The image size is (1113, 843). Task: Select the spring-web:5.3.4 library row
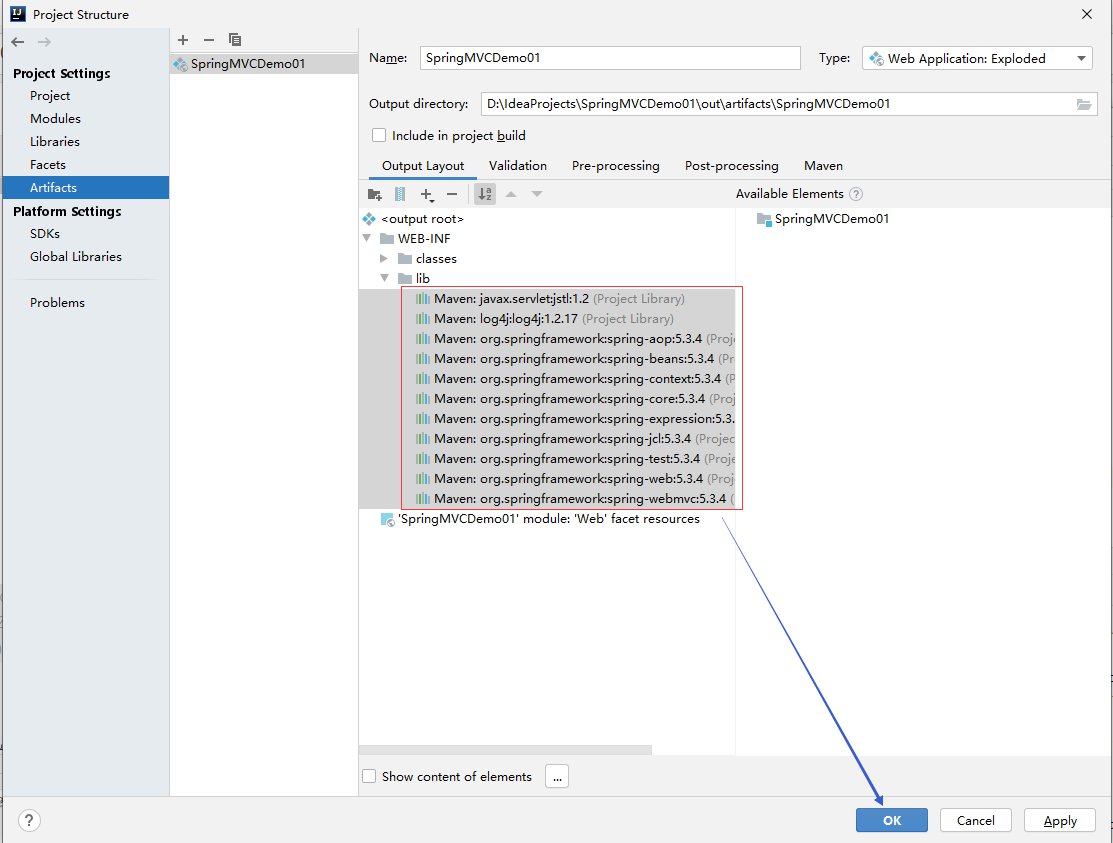pos(547,478)
